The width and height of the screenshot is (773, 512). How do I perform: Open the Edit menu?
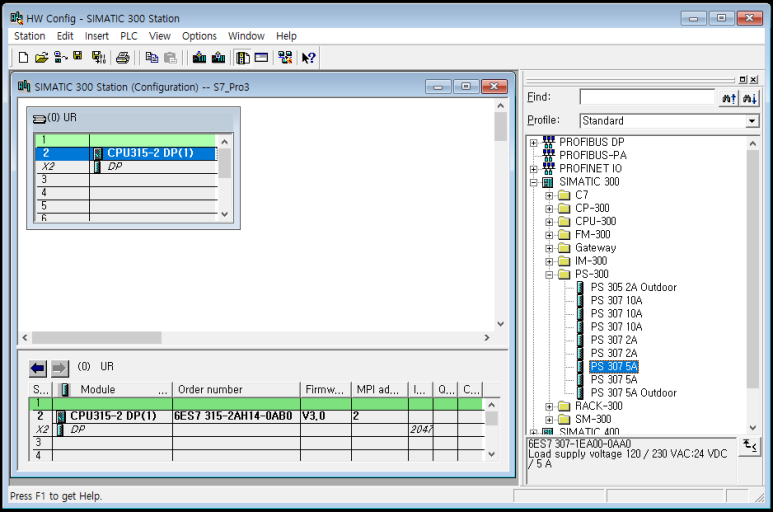pos(65,36)
